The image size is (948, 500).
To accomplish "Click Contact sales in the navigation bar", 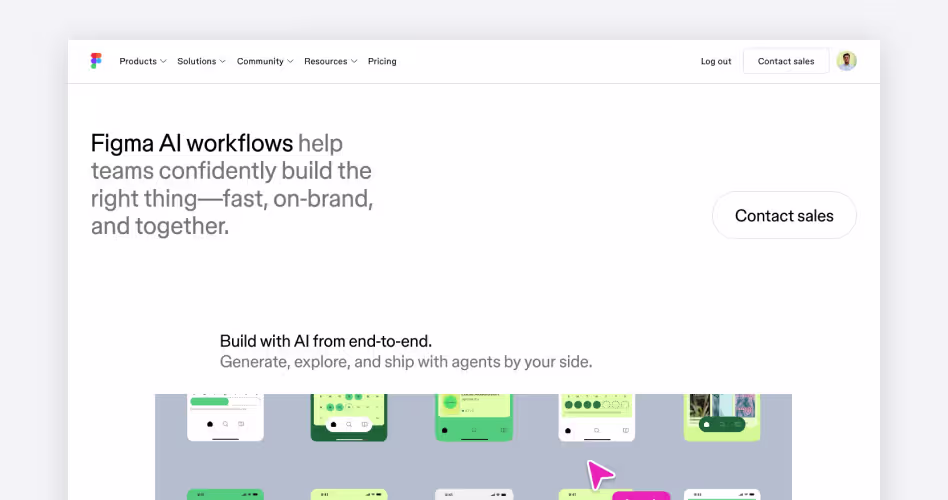I will tap(786, 61).
